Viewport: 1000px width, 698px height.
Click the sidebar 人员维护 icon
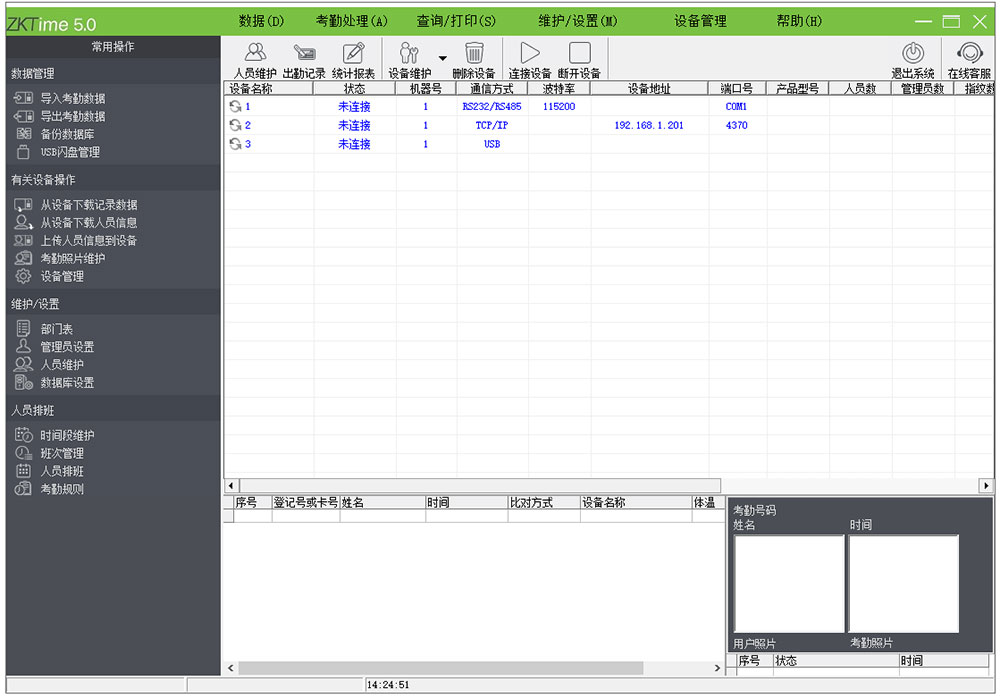click(x=24, y=364)
